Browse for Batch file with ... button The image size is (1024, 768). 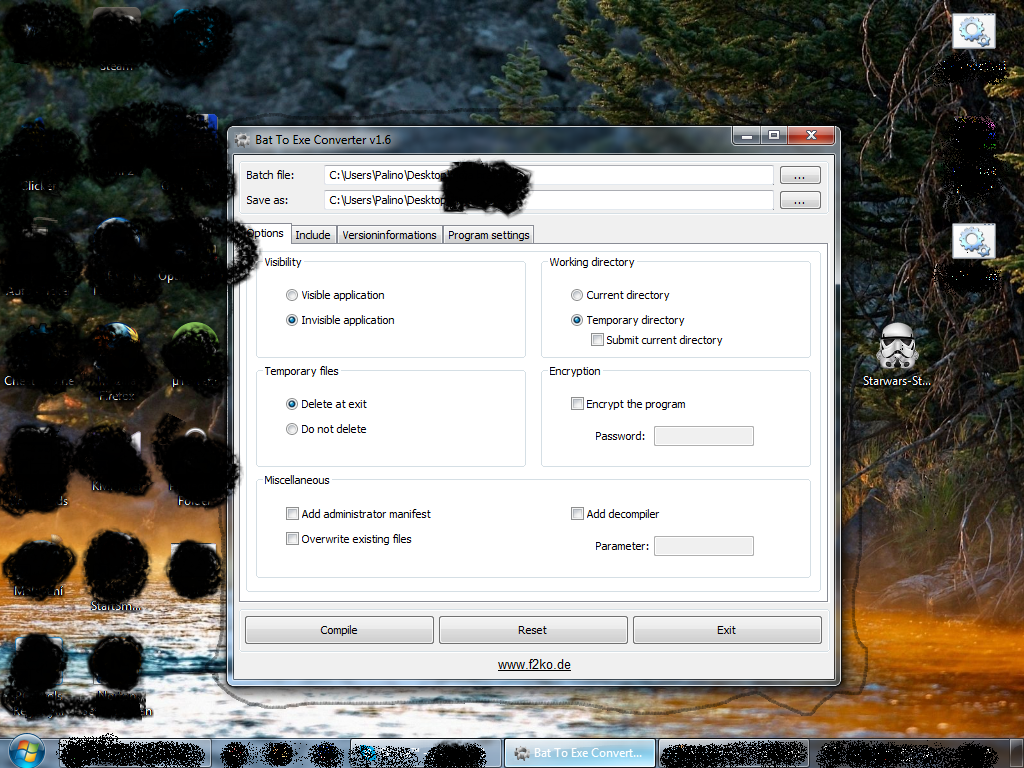(800, 176)
